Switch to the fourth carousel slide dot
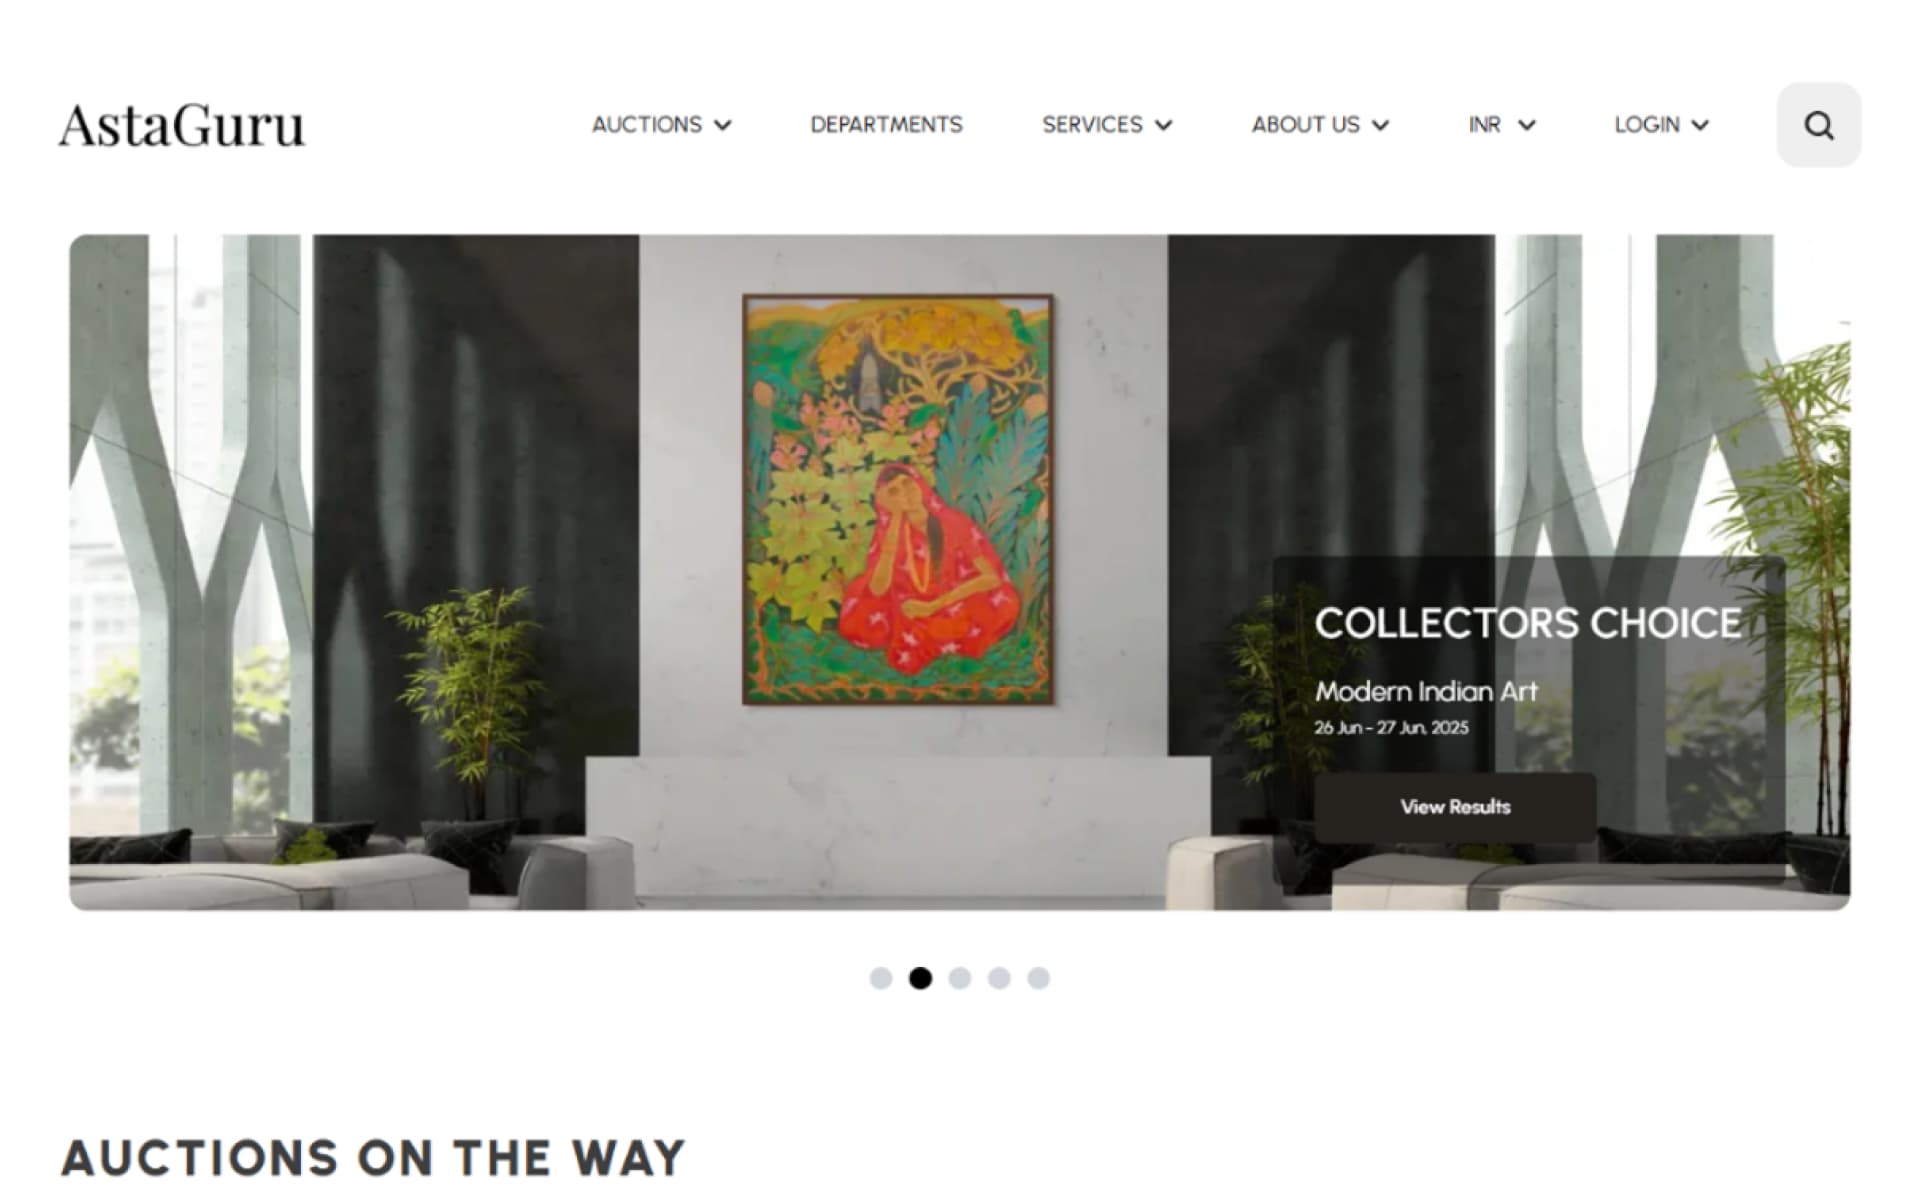The image size is (1920, 1200). click(999, 978)
